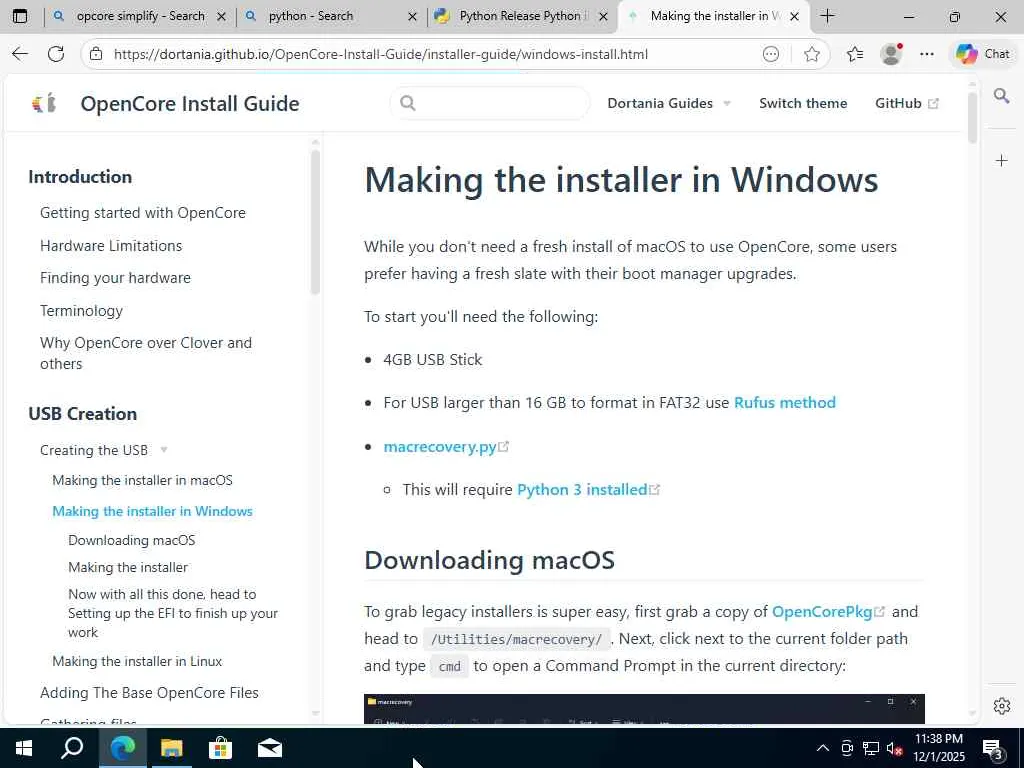Show hidden system tray icons
The height and width of the screenshot is (768, 1024).
(823, 748)
